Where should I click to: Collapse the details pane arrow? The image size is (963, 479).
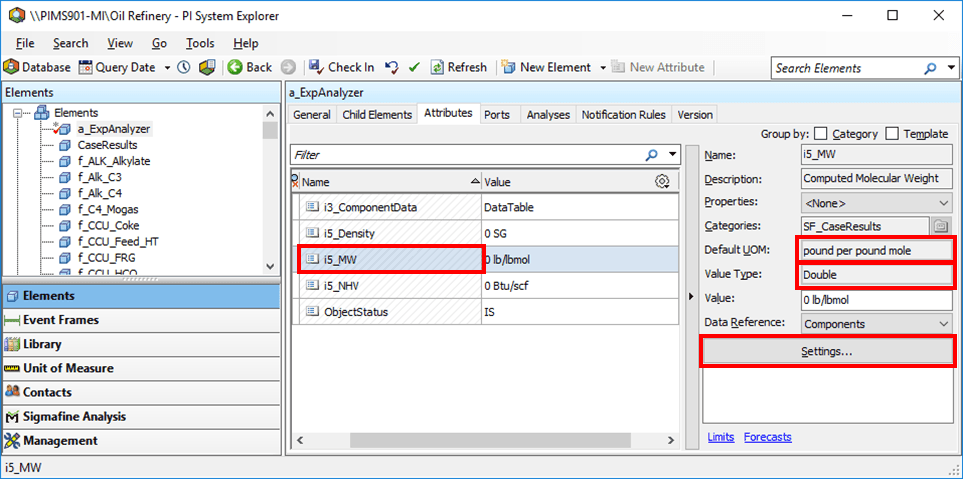point(691,297)
